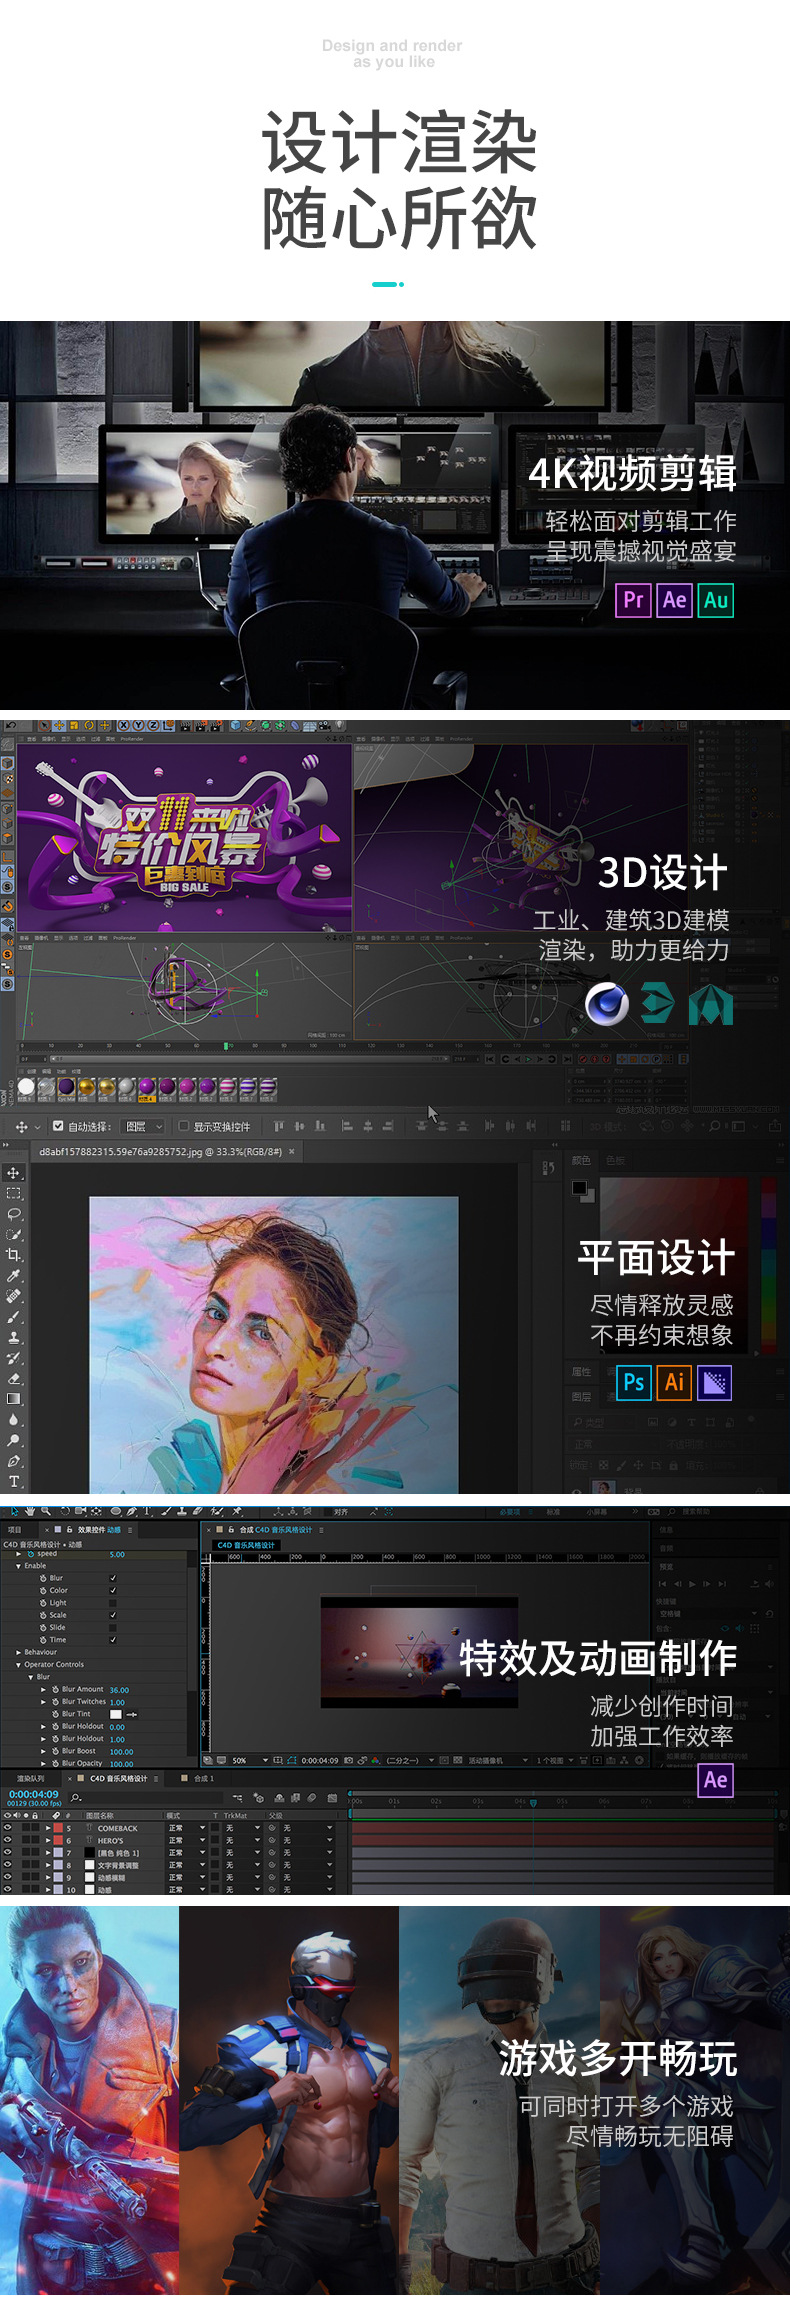The width and height of the screenshot is (790, 2324).
Task: Toggle the Color checkbox under Enable
Action: coord(113,1590)
